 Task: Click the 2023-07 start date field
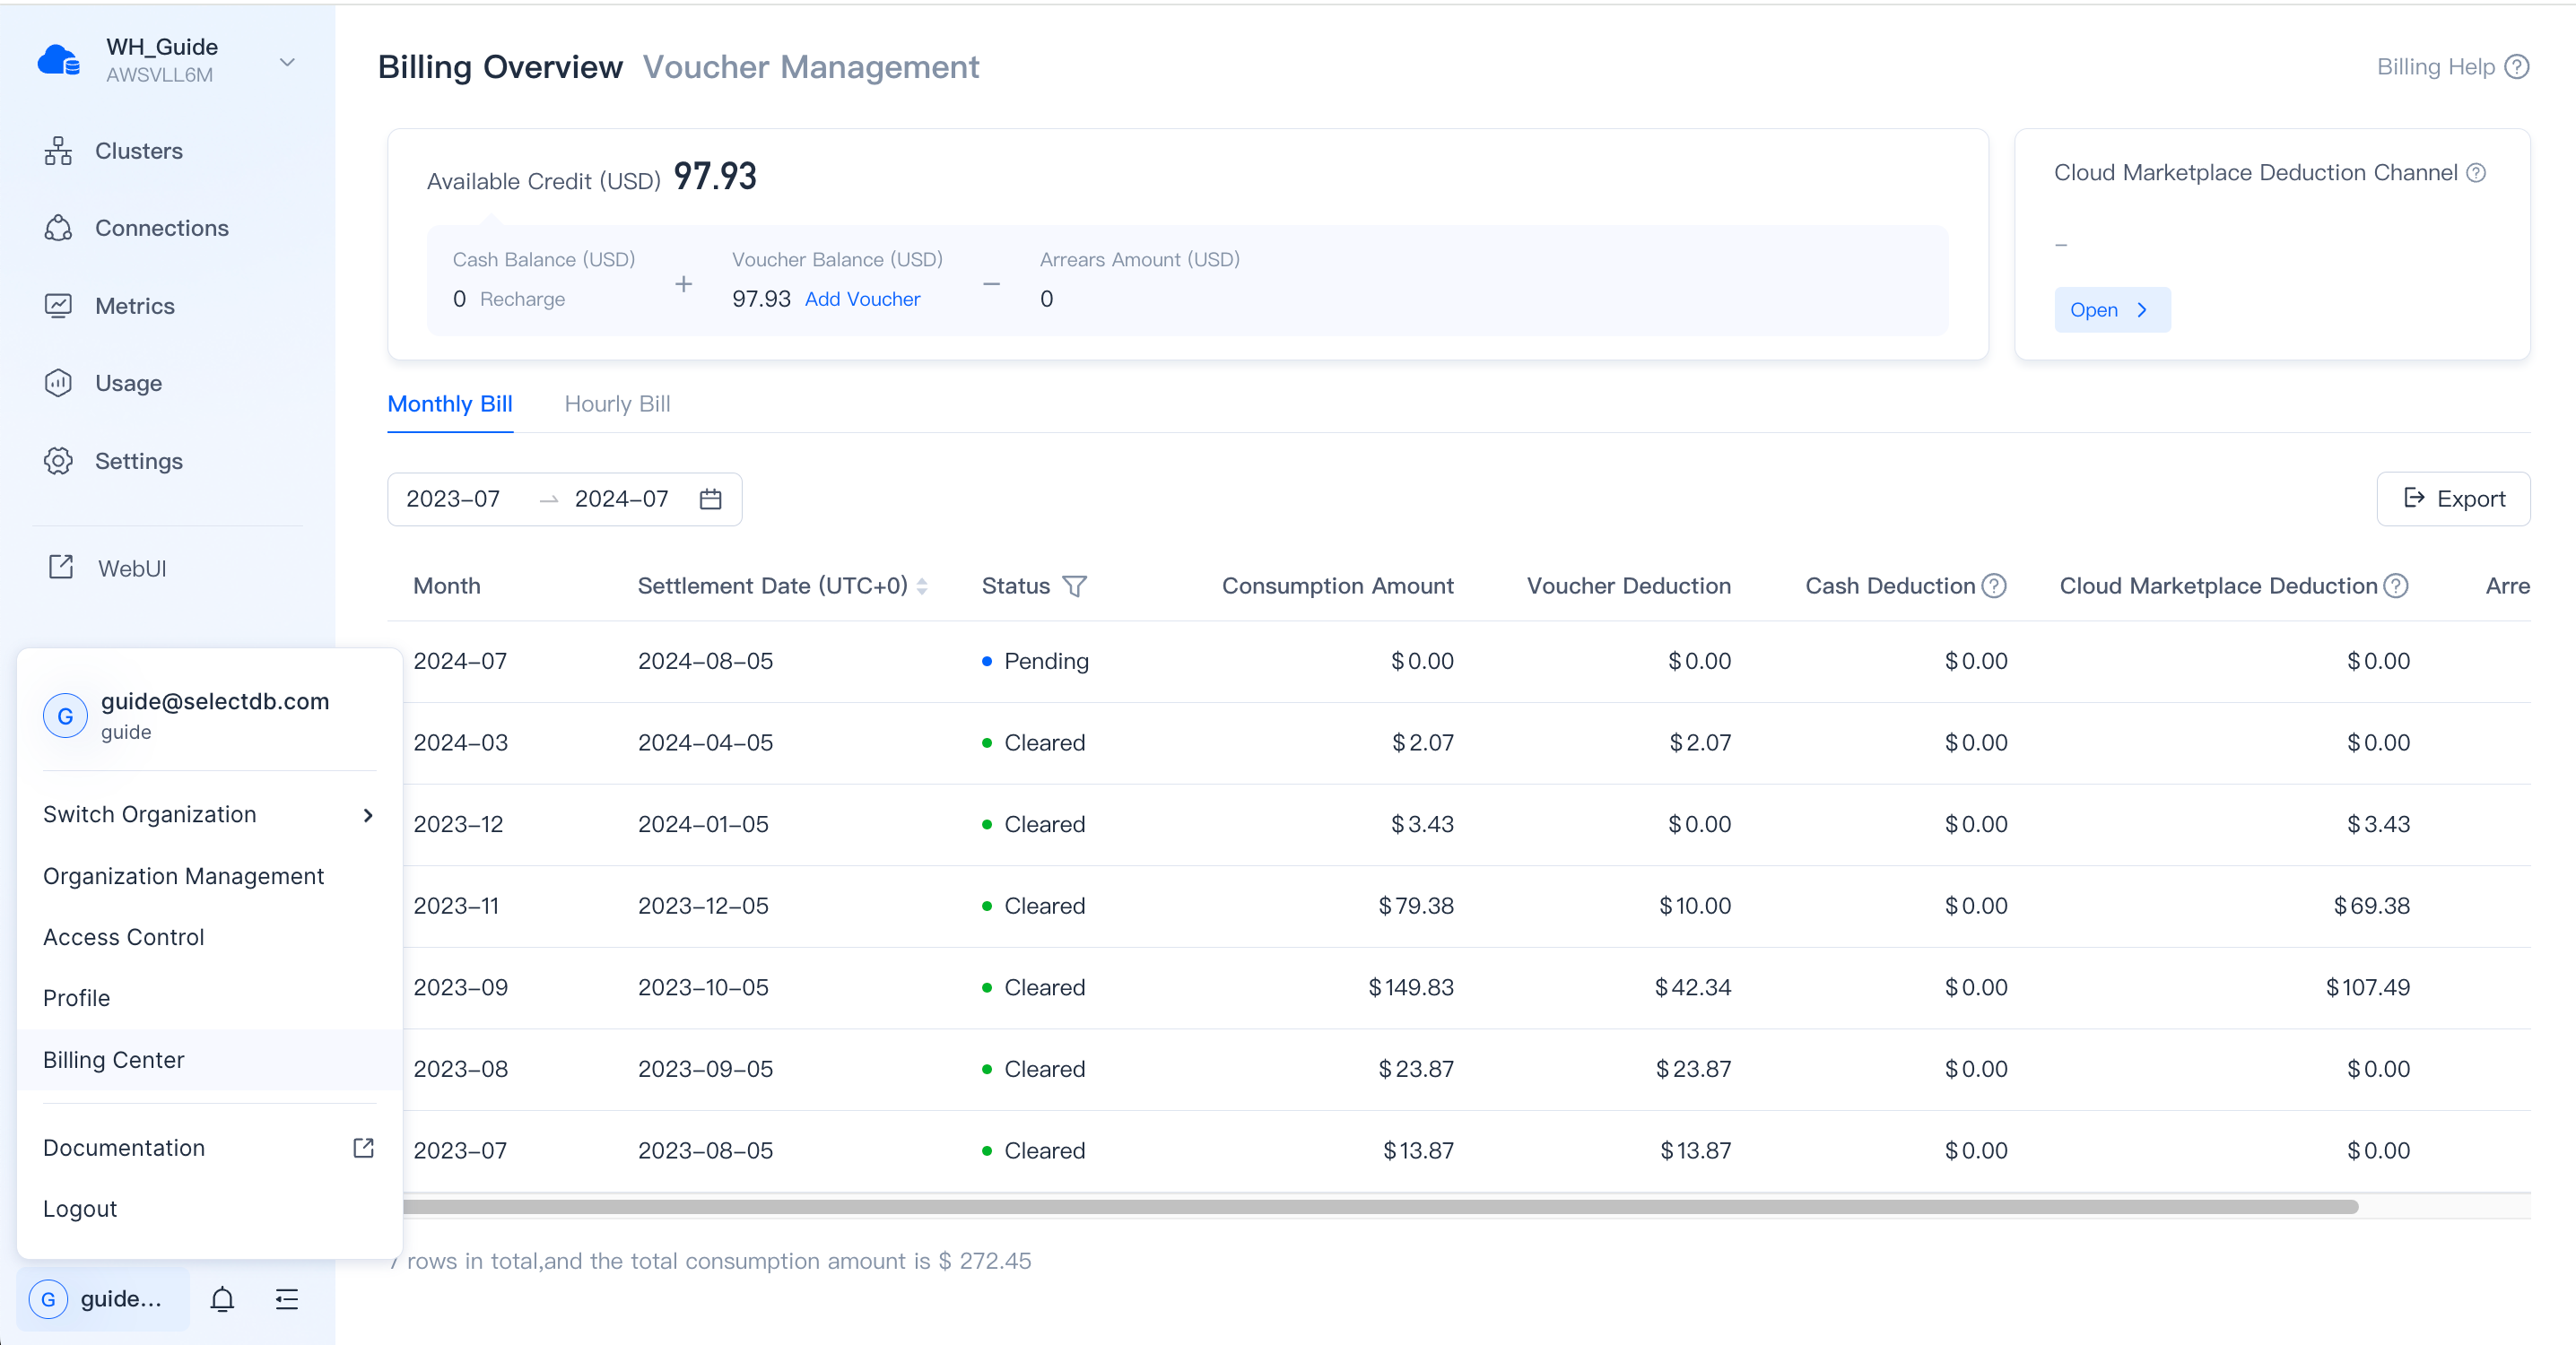tap(453, 499)
